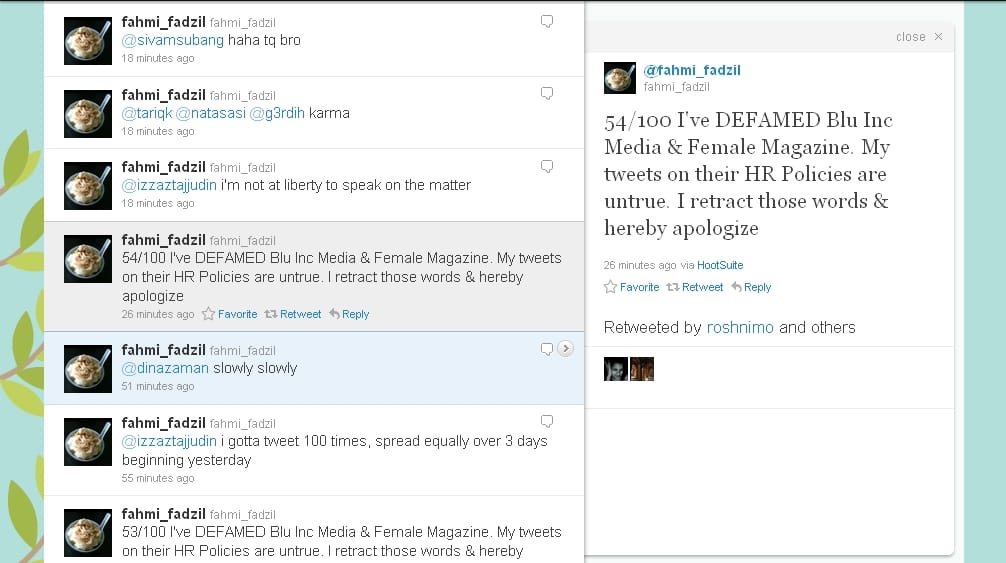Reply to the tweet from the detail panel
This screenshot has width=1006, height=563.
click(751, 287)
